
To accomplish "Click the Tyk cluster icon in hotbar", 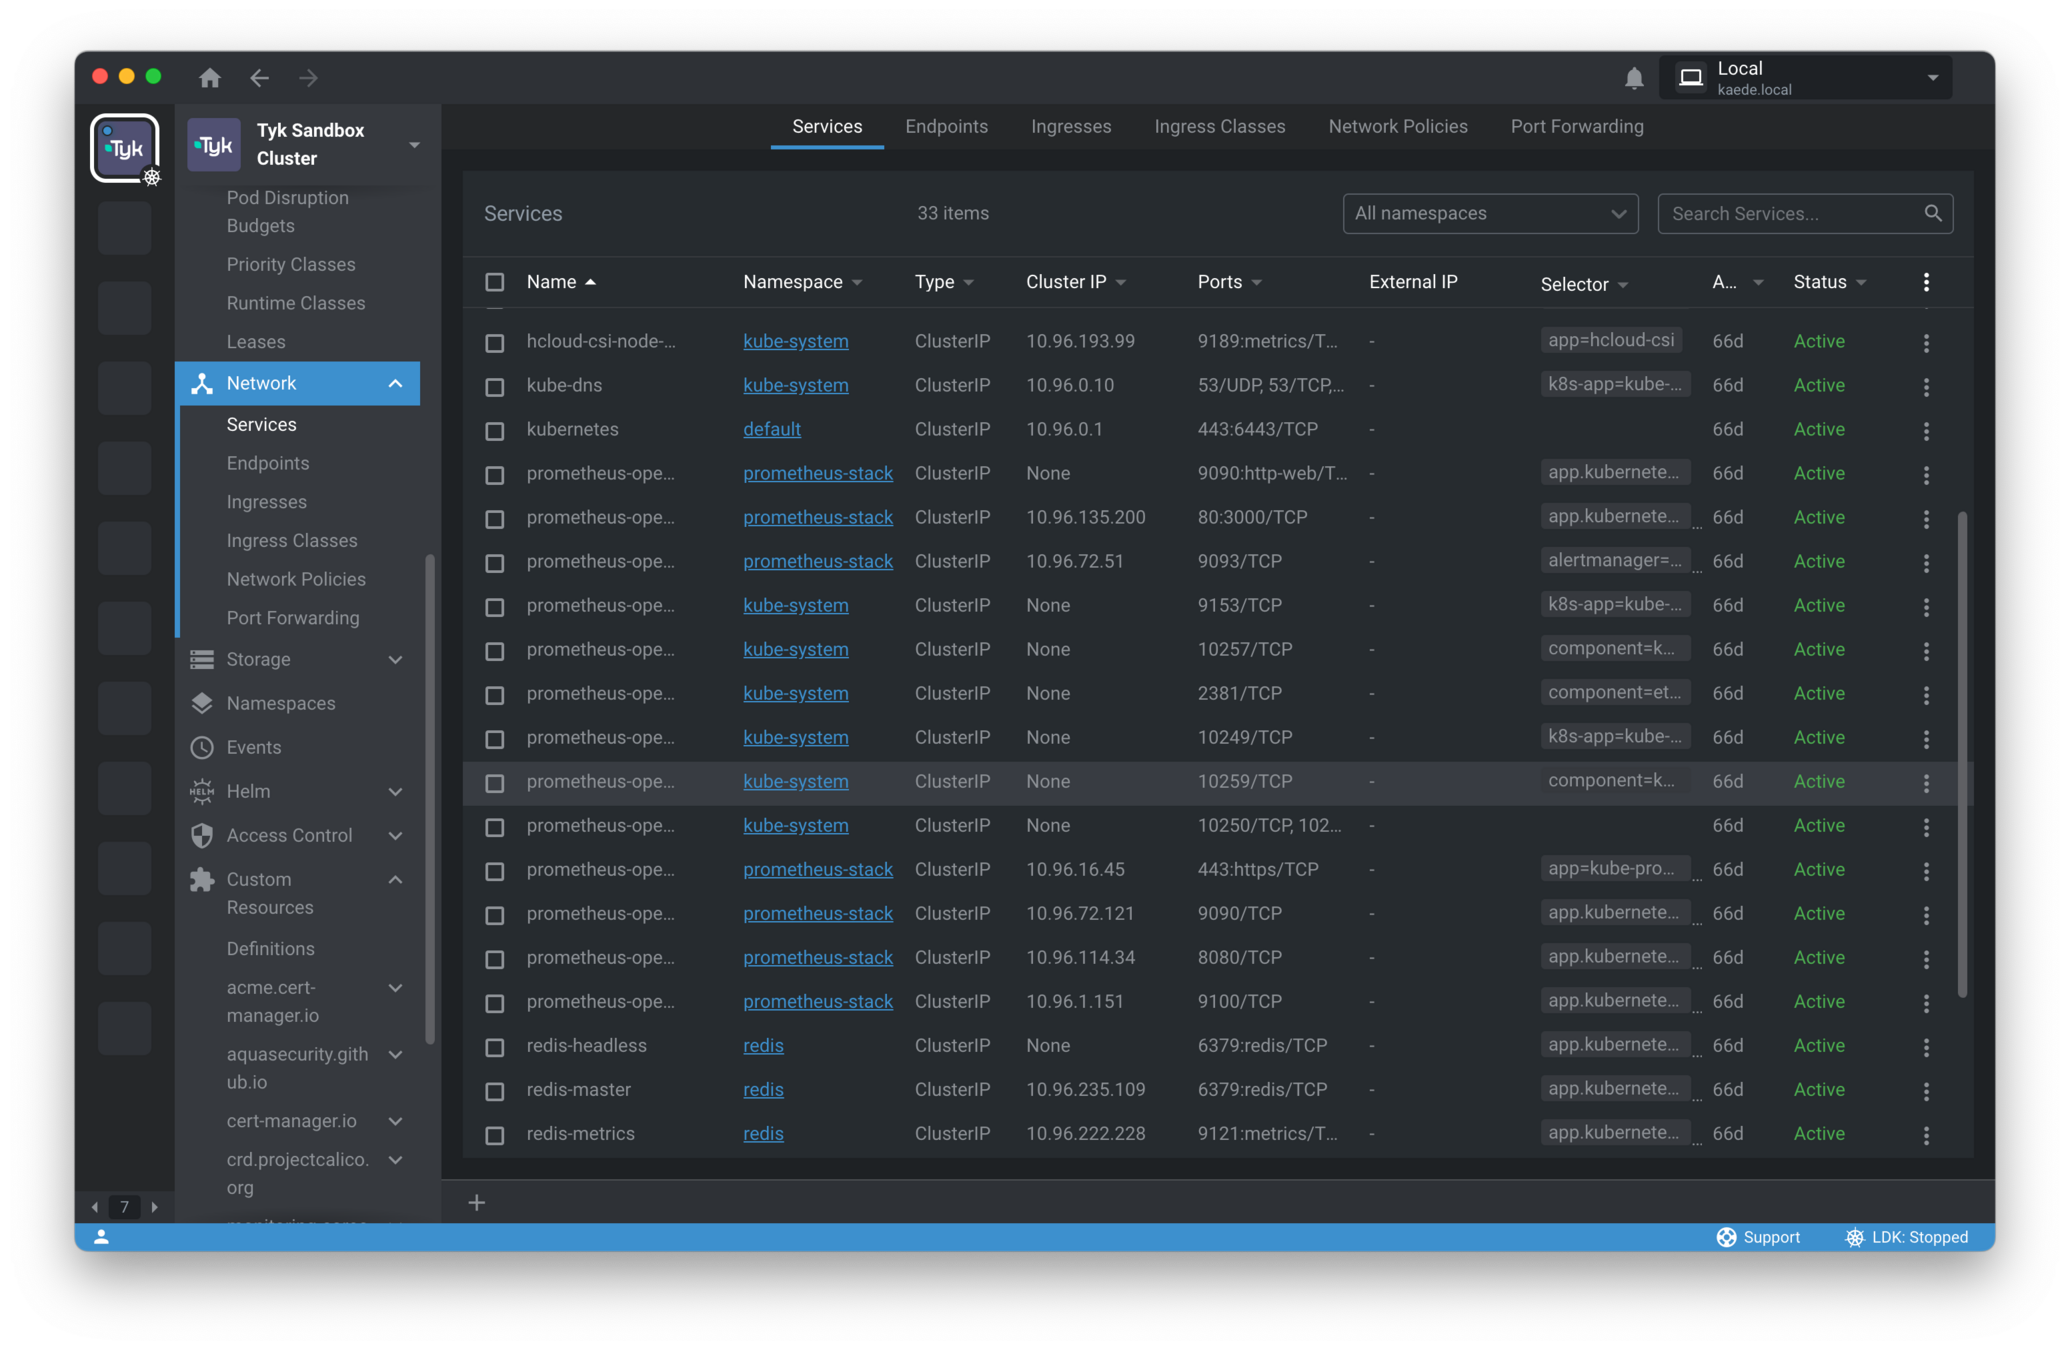I will click(125, 148).
